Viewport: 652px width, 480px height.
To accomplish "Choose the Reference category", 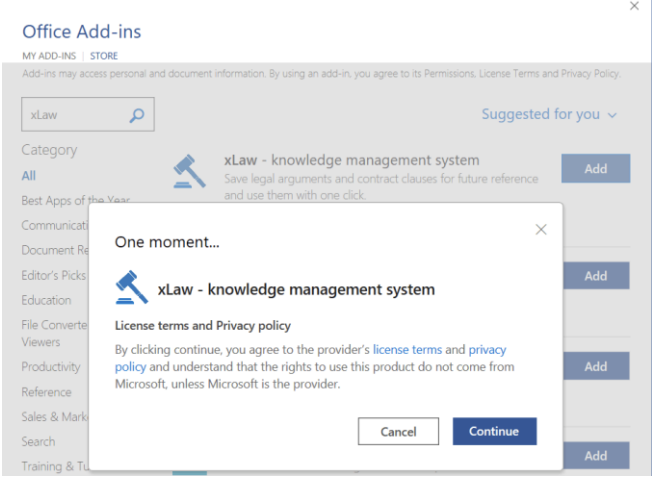I will tap(46, 392).
